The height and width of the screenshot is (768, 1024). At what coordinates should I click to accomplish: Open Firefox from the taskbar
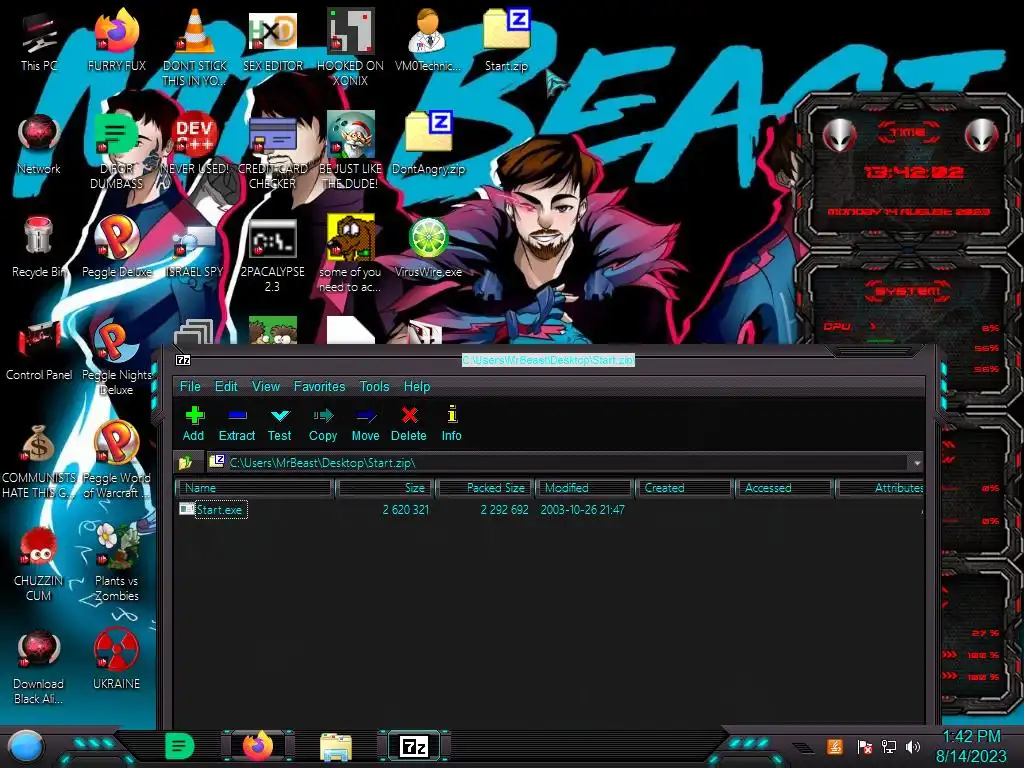pos(258,746)
